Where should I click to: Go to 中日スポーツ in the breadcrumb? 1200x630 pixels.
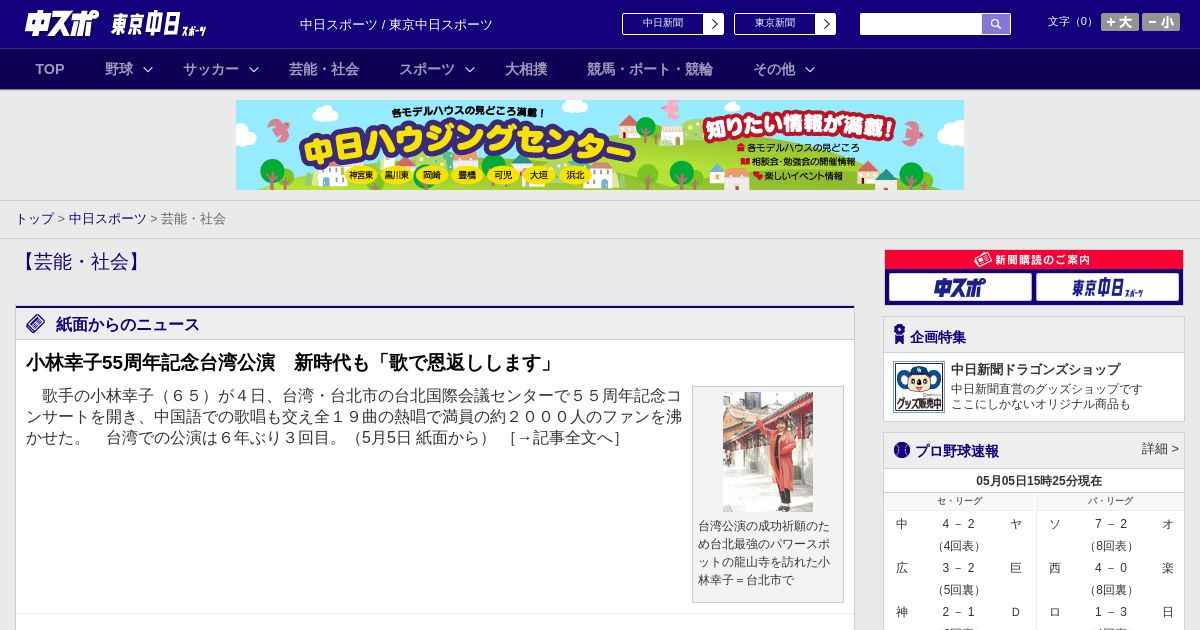107,218
